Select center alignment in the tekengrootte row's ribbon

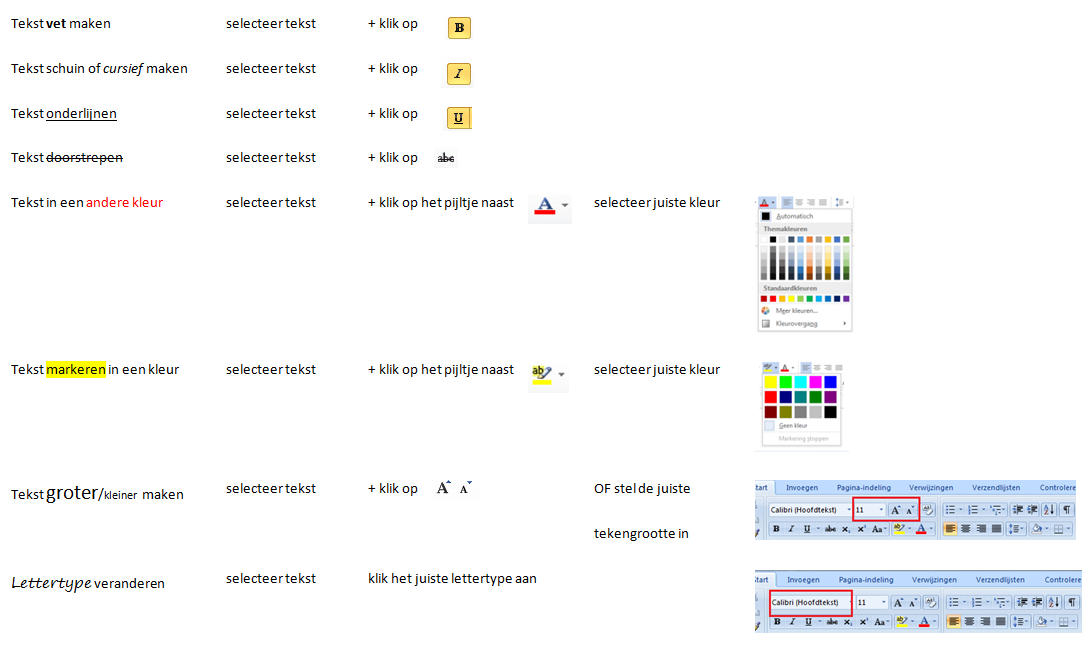coord(966,529)
